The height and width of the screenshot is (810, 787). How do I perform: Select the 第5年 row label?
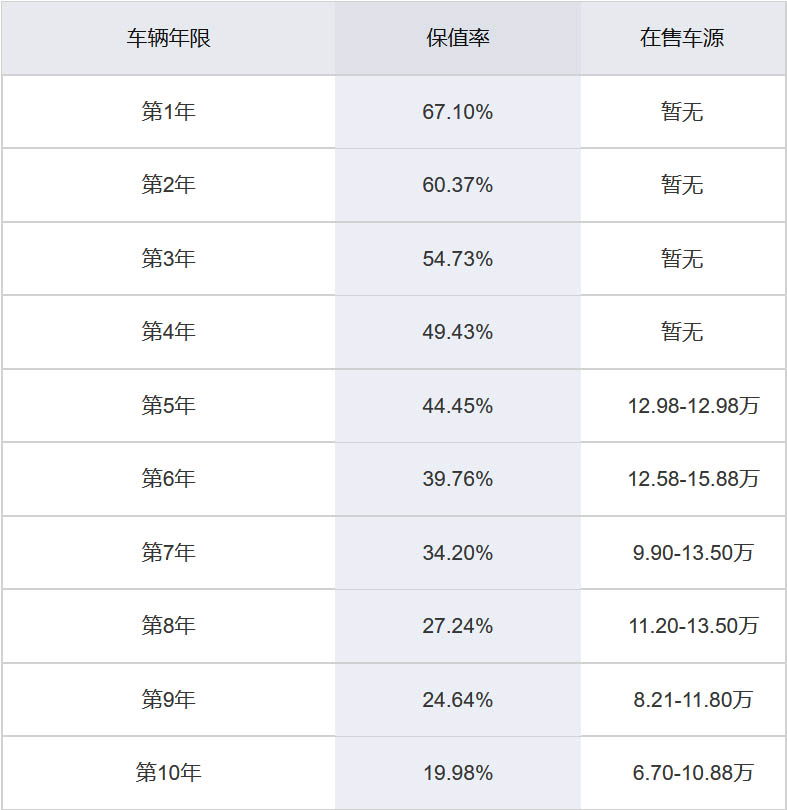168,406
